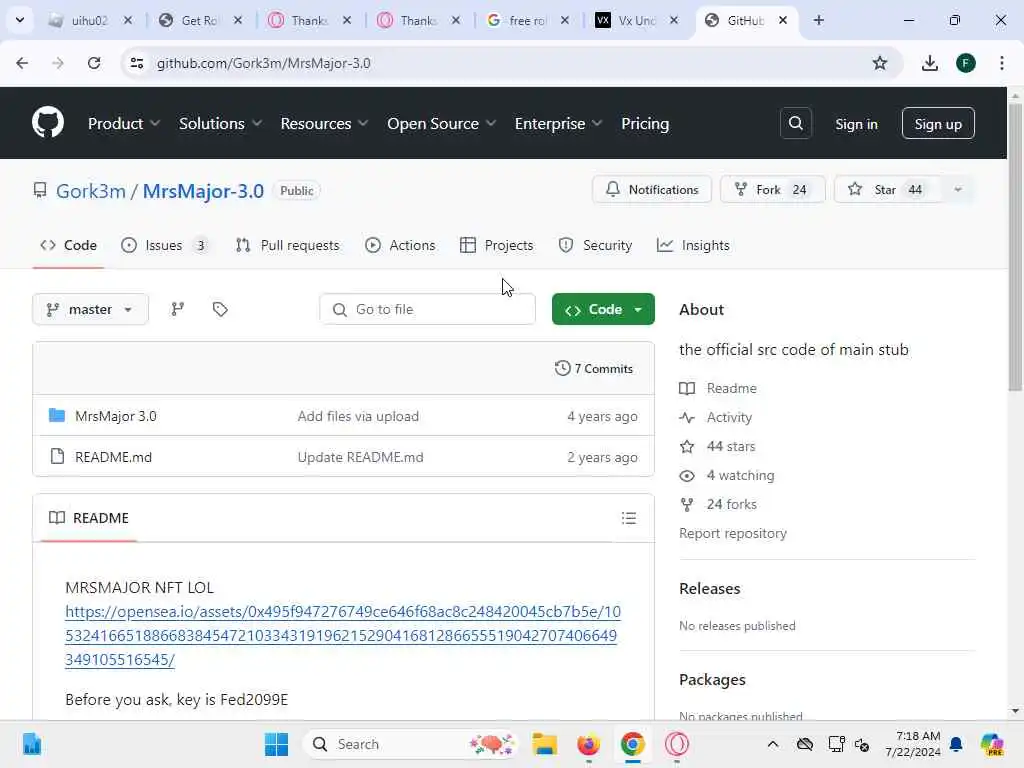Expand the Open Source menu
The image size is (1024, 768).
click(x=441, y=123)
